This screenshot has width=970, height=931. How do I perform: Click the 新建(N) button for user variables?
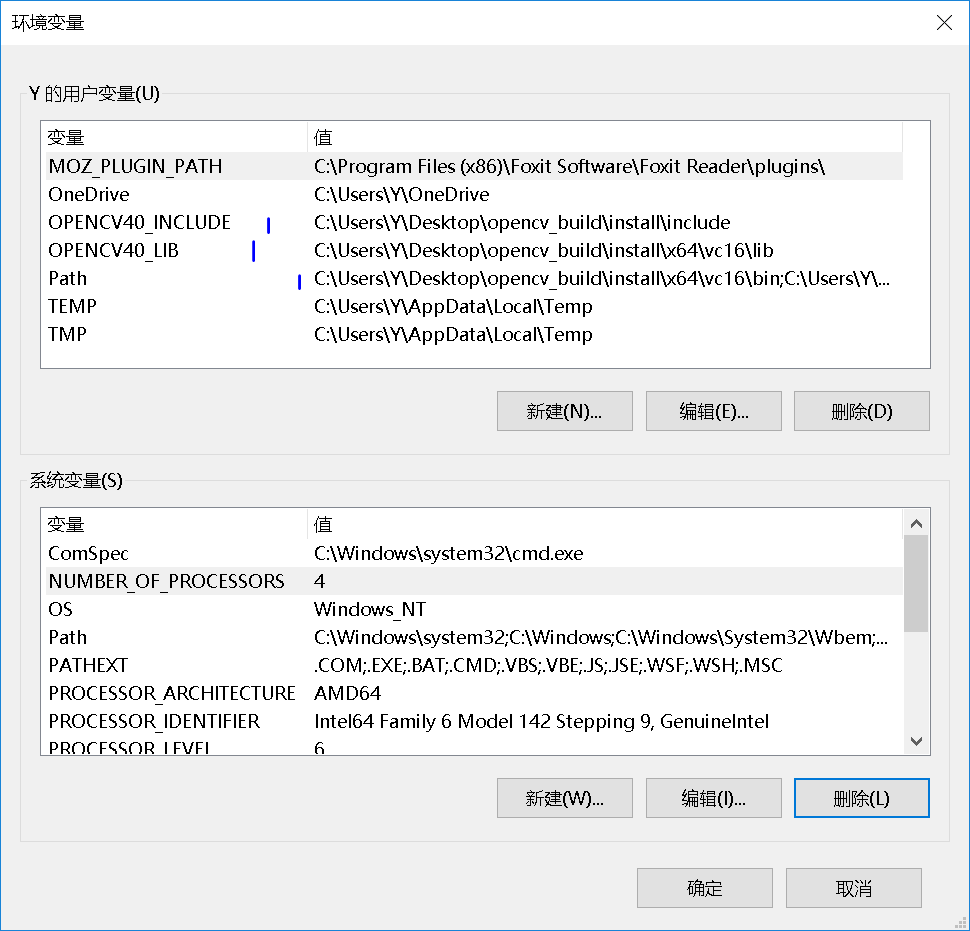564,411
